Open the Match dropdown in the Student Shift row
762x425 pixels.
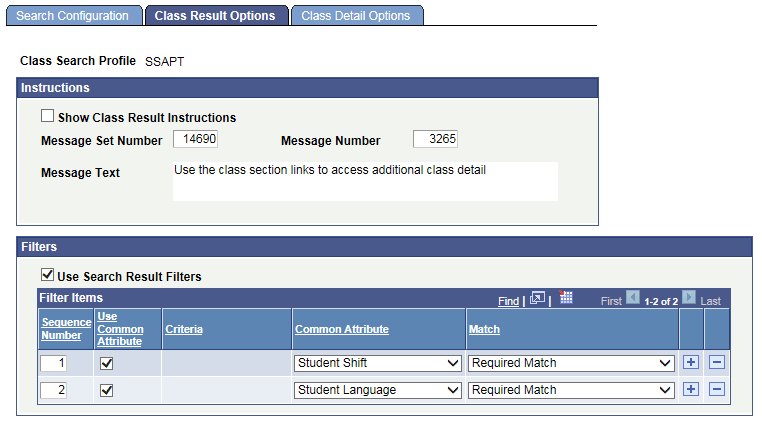point(571,363)
